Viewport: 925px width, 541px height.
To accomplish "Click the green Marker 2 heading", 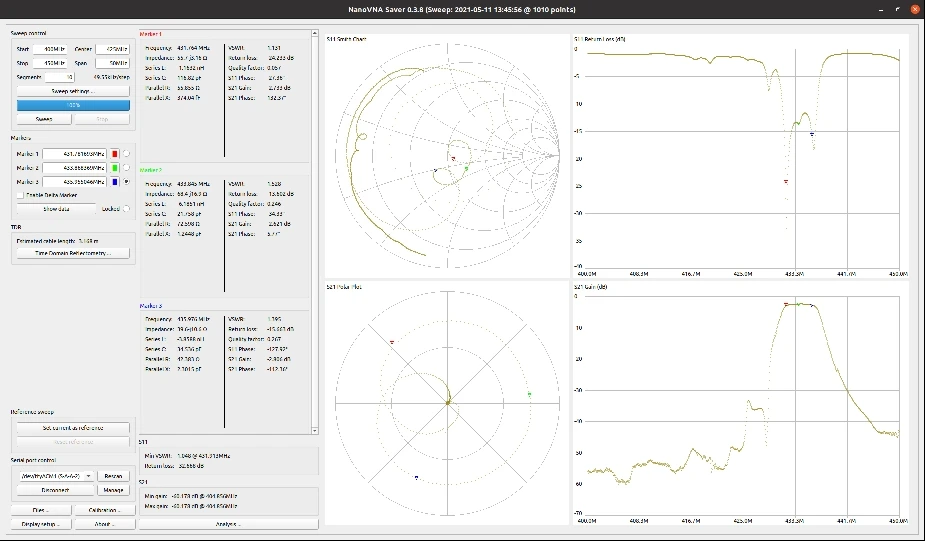I will (150, 170).
